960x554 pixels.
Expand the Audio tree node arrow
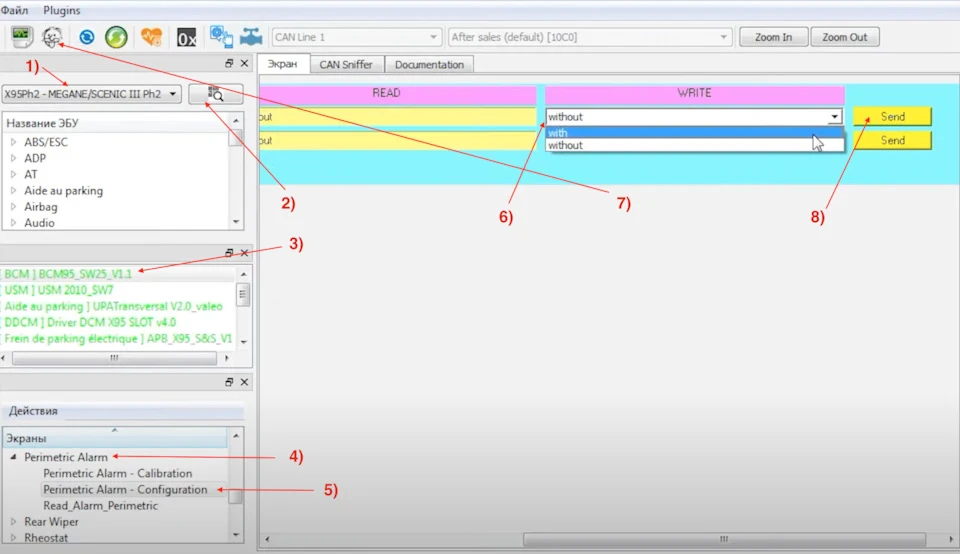13,223
